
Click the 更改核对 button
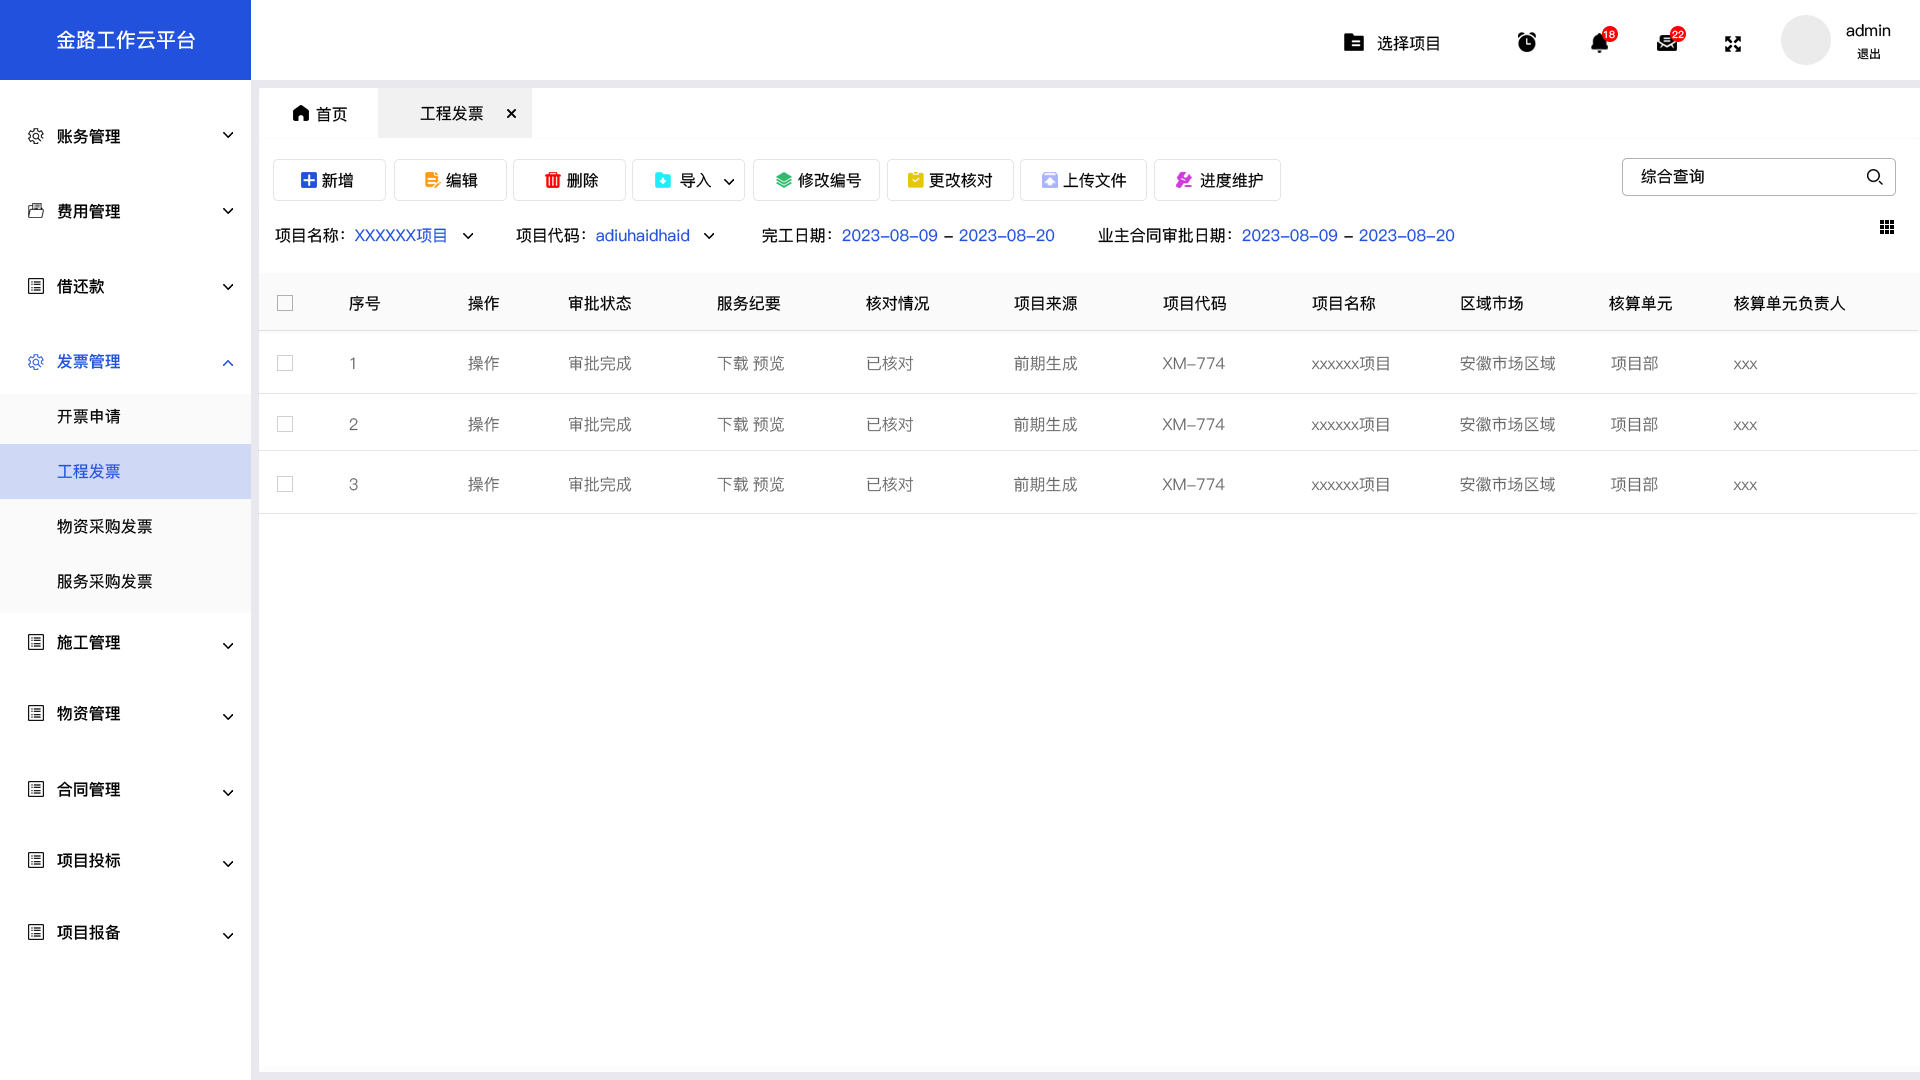950,180
